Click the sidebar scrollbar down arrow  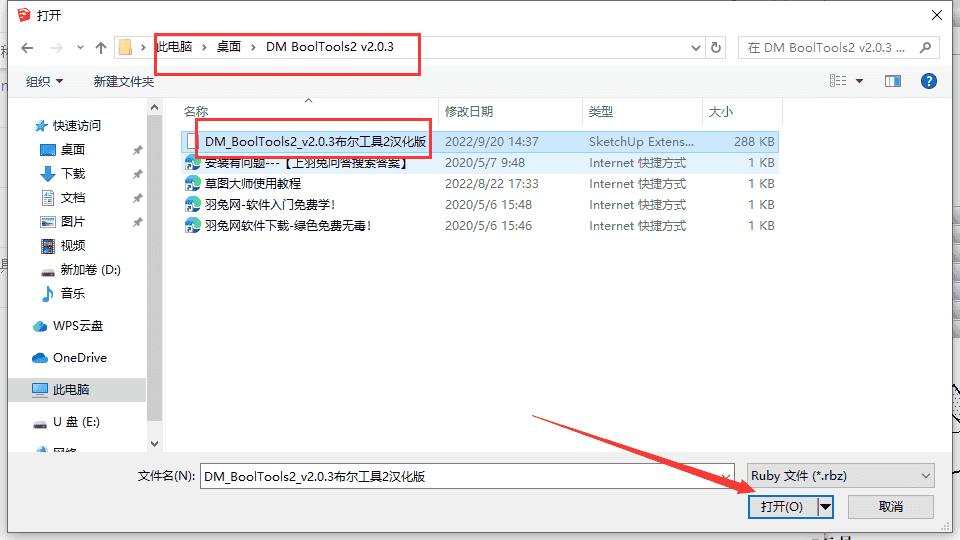click(x=154, y=444)
